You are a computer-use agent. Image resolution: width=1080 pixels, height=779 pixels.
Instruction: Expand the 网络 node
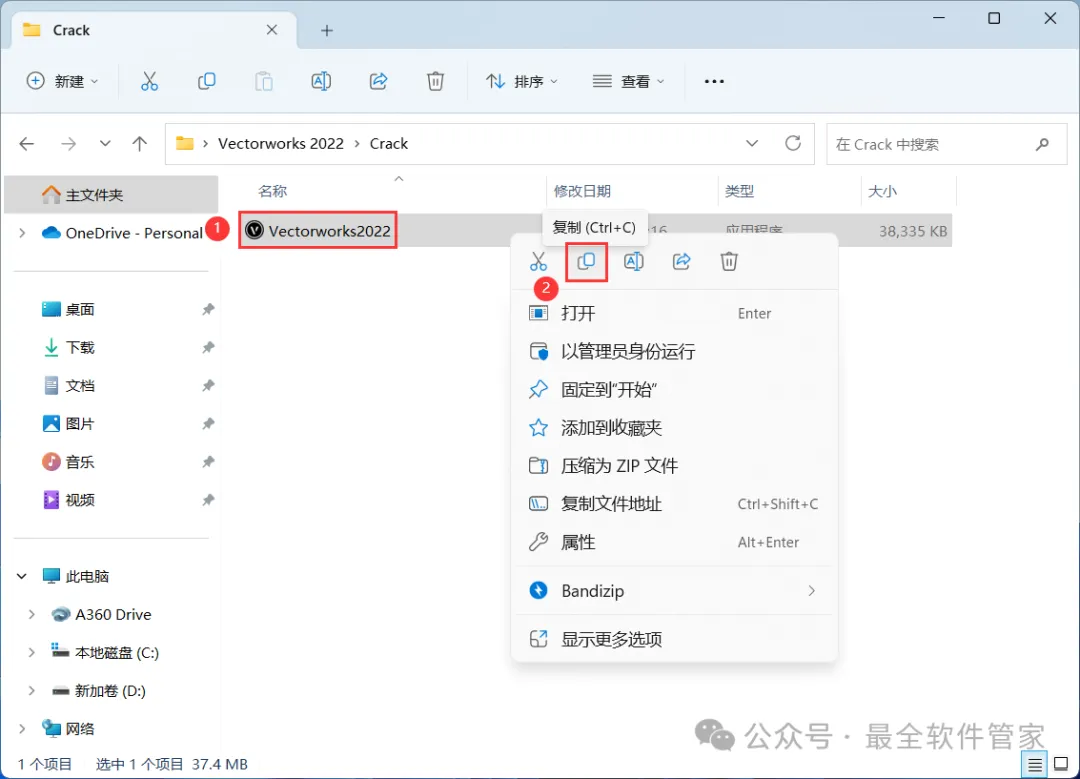tap(22, 729)
